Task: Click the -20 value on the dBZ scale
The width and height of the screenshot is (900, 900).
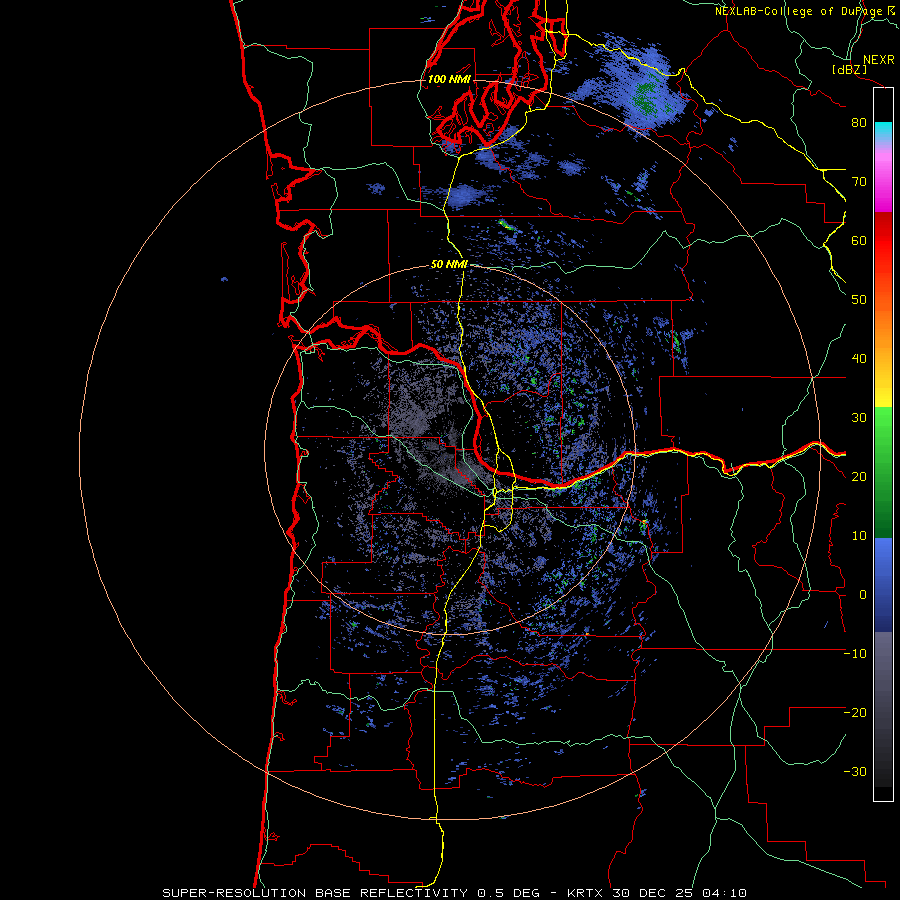Action: click(x=855, y=712)
